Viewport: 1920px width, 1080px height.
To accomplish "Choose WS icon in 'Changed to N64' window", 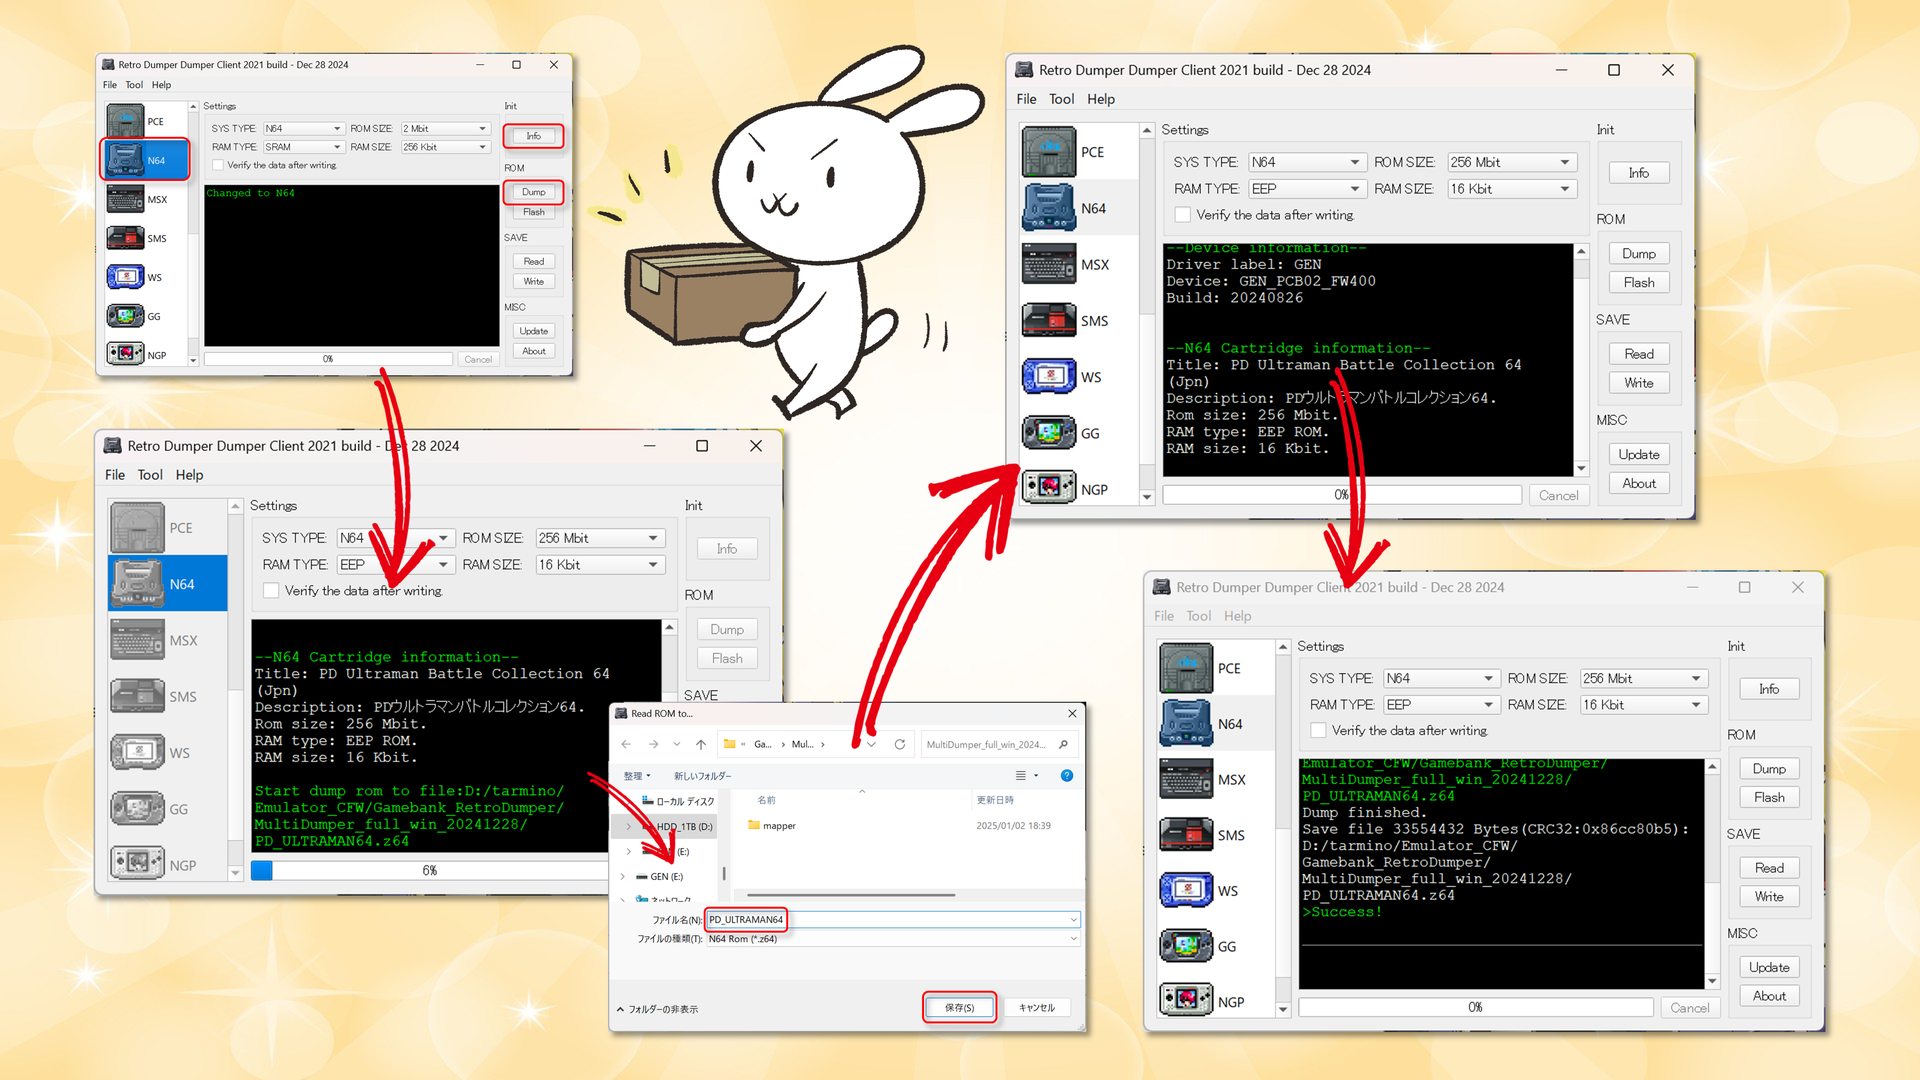I will pyautogui.click(x=125, y=277).
